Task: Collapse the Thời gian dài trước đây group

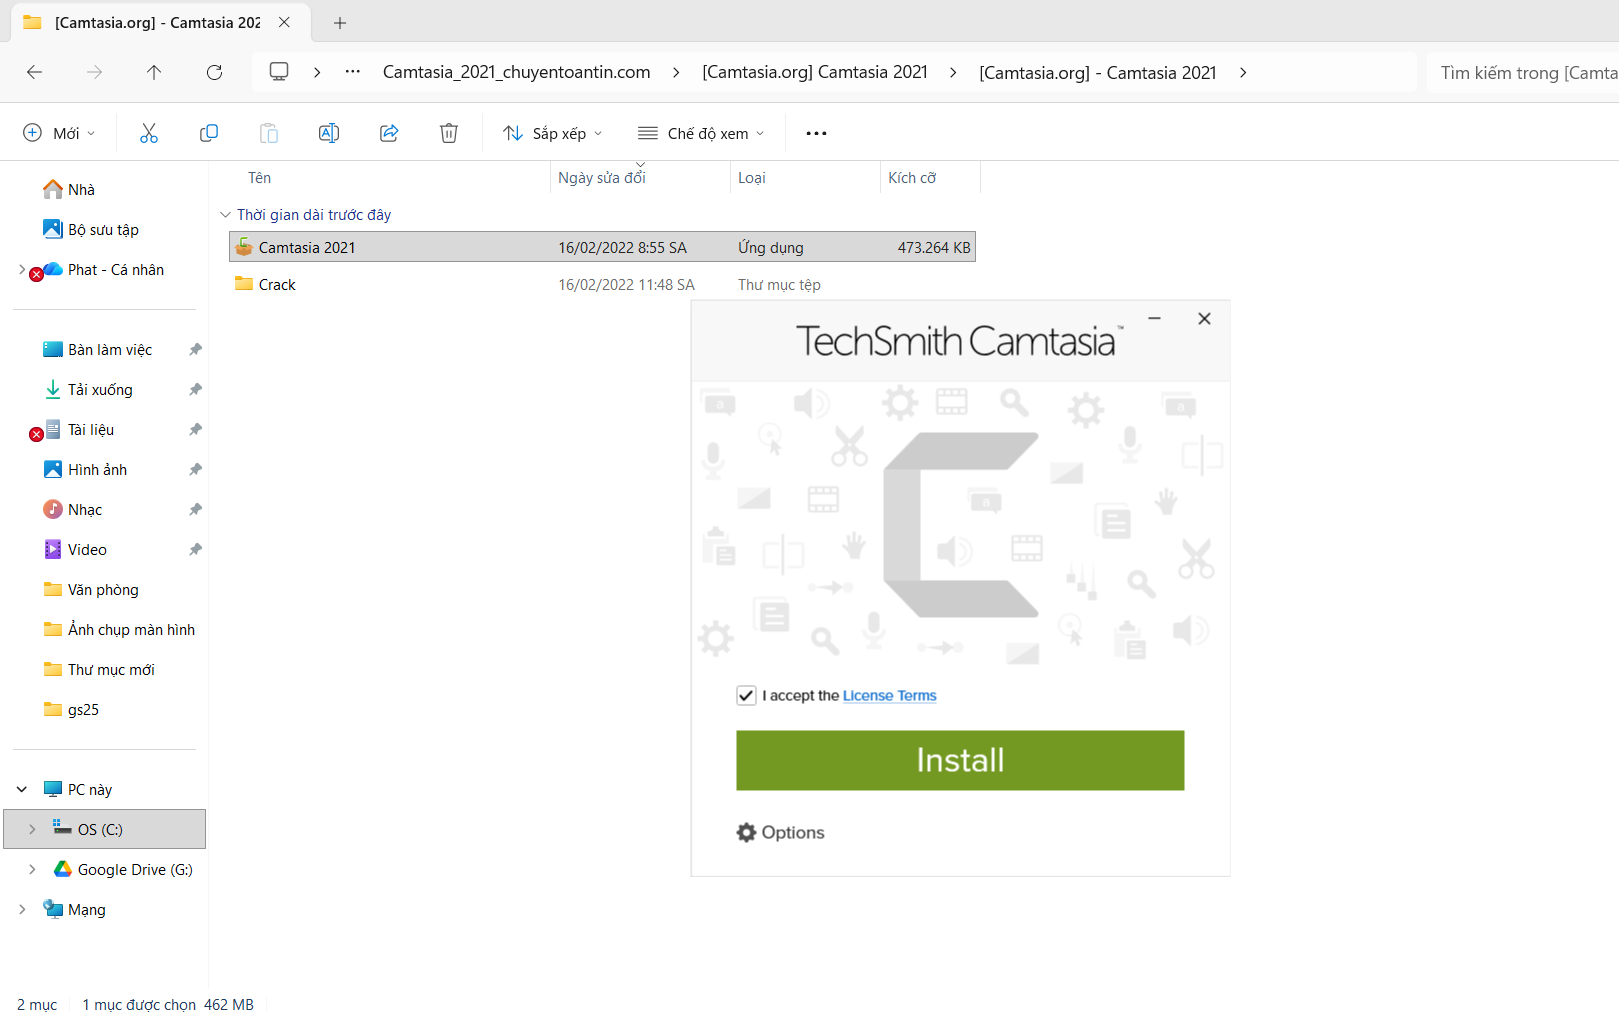Action: (x=225, y=215)
